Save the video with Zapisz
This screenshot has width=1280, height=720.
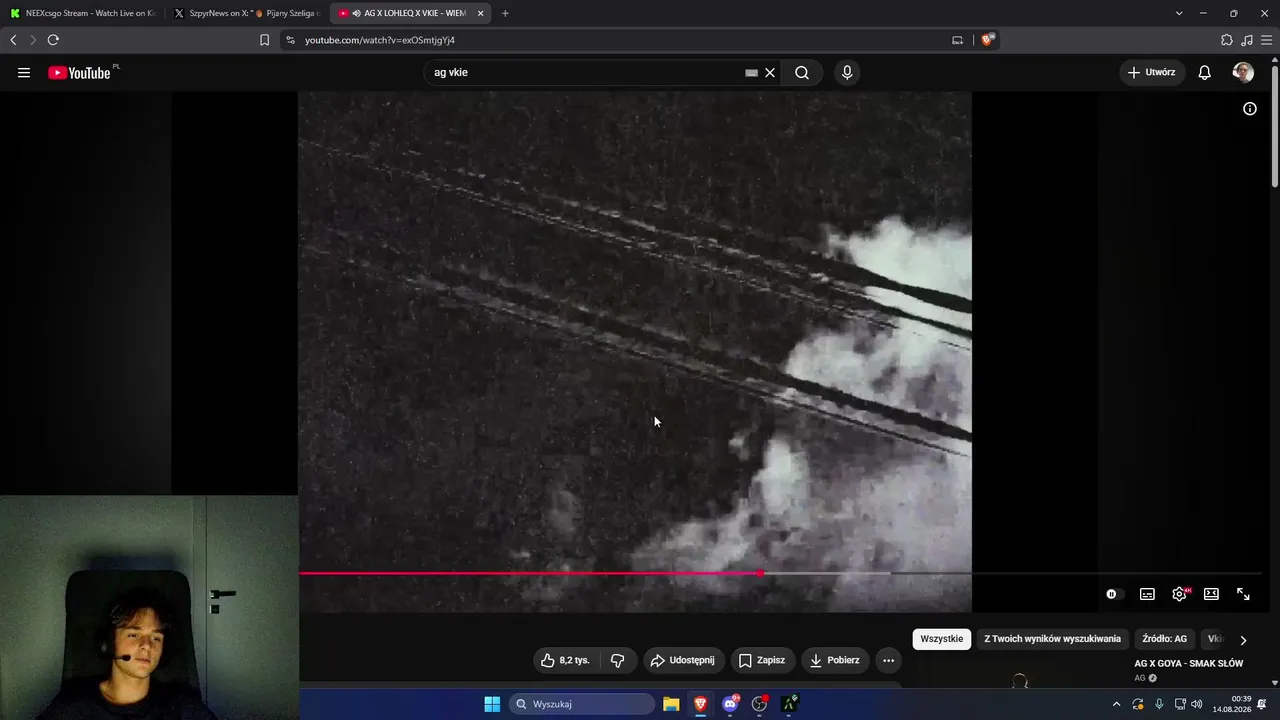click(762, 660)
